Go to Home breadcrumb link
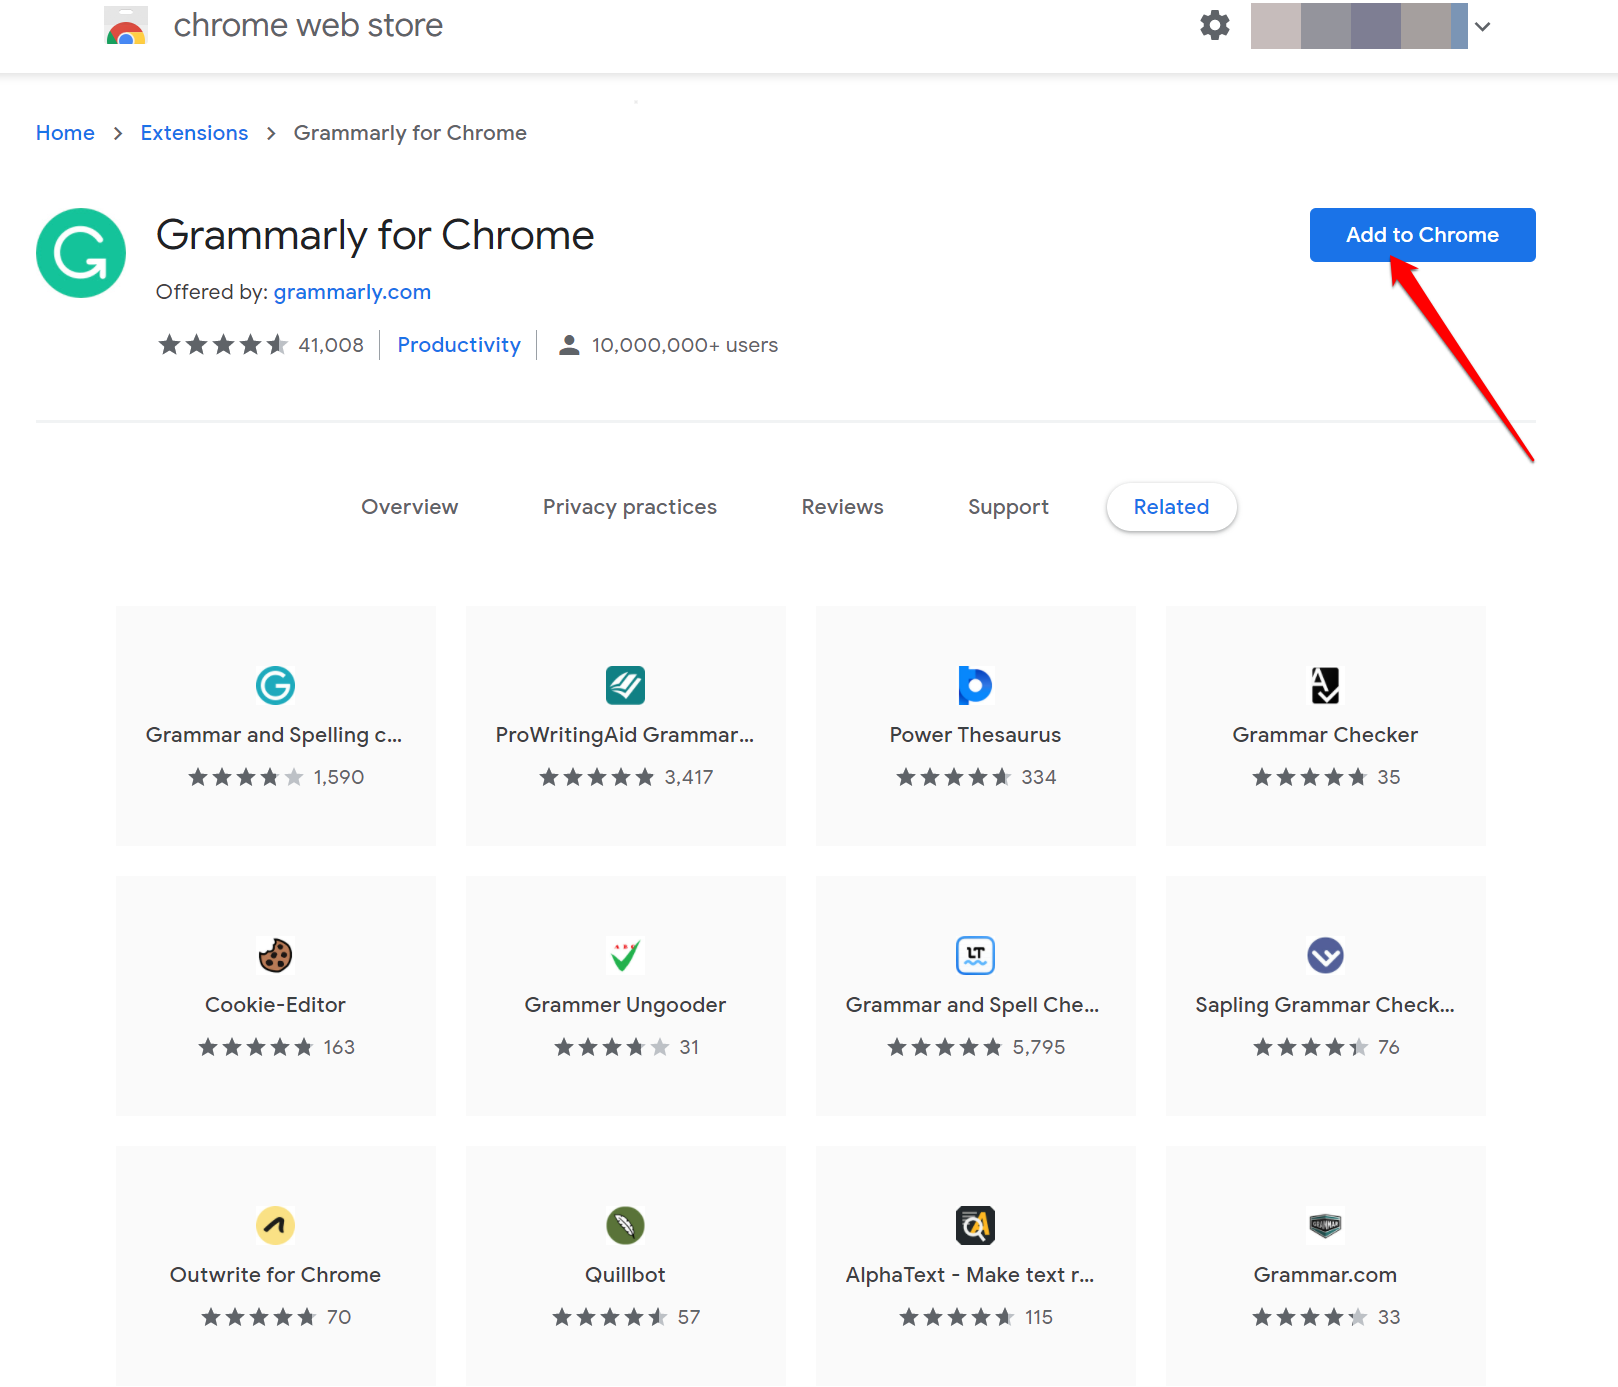The height and width of the screenshot is (1387, 1618). click(x=65, y=133)
